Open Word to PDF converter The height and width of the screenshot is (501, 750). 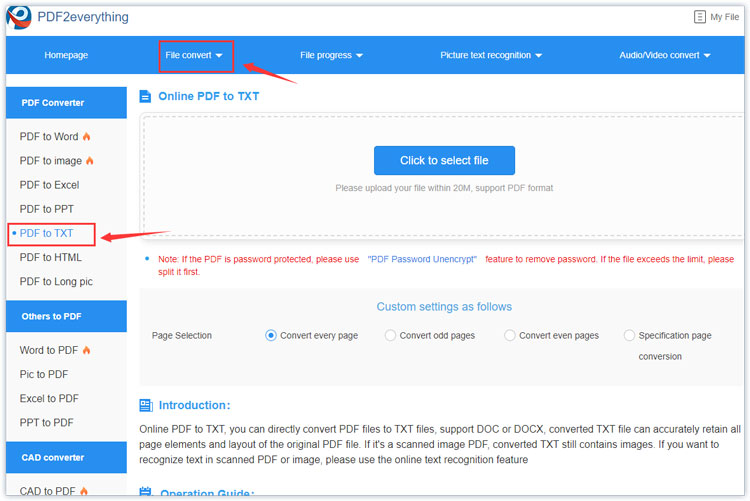[x=49, y=350]
